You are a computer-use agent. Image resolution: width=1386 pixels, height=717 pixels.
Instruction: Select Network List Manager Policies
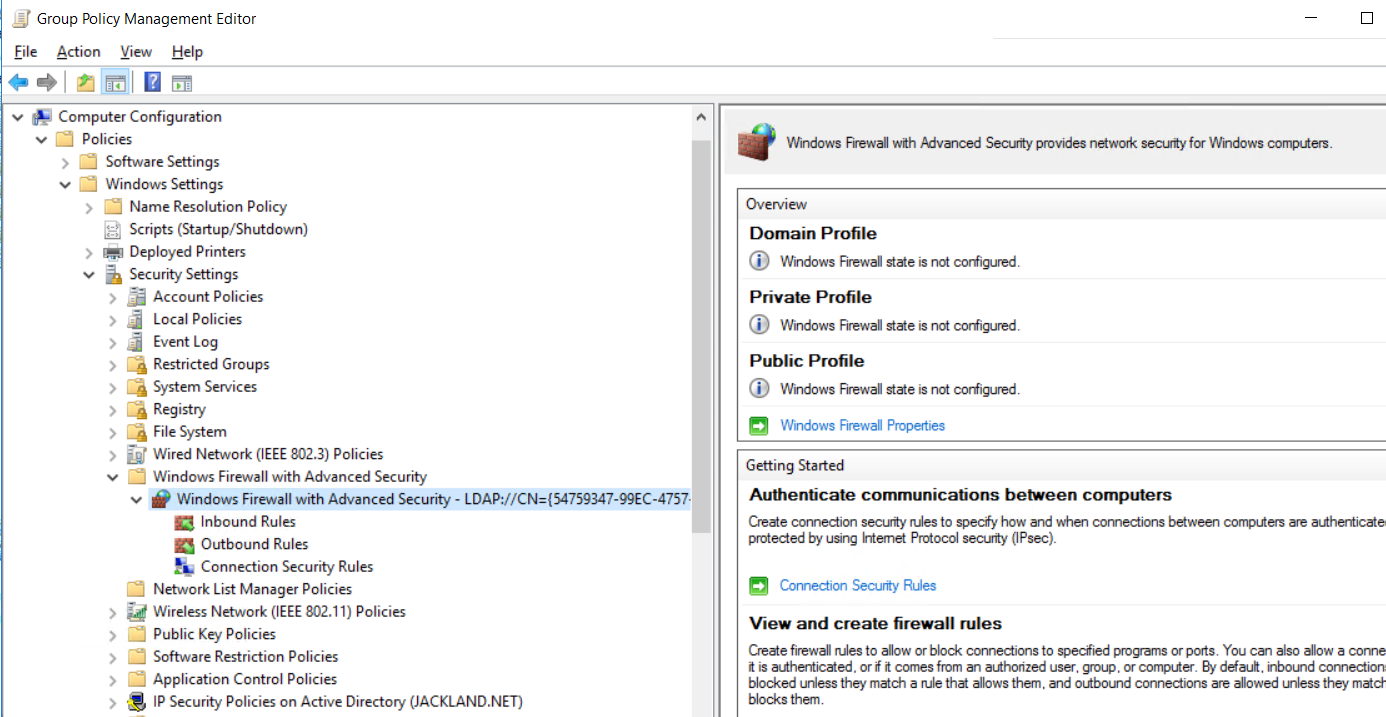click(252, 589)
